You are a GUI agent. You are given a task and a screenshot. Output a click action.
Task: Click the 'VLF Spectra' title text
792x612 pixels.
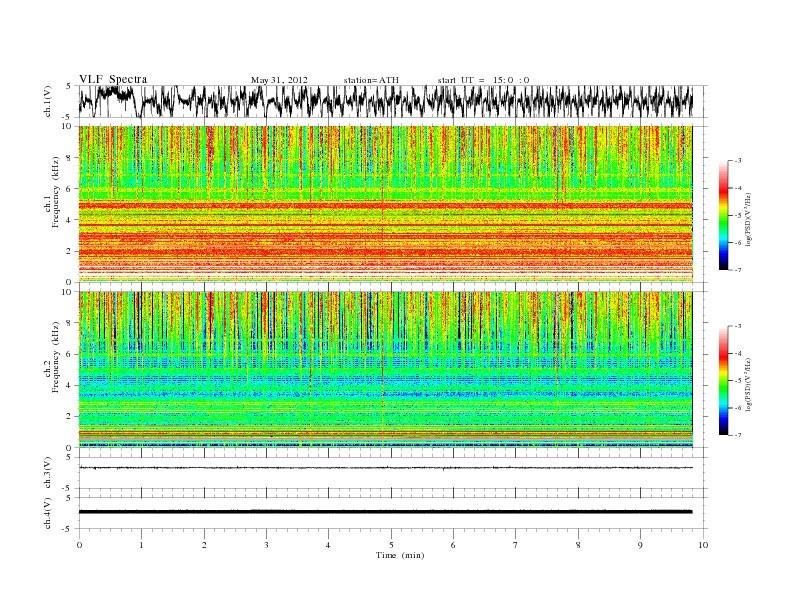(113, 79)
